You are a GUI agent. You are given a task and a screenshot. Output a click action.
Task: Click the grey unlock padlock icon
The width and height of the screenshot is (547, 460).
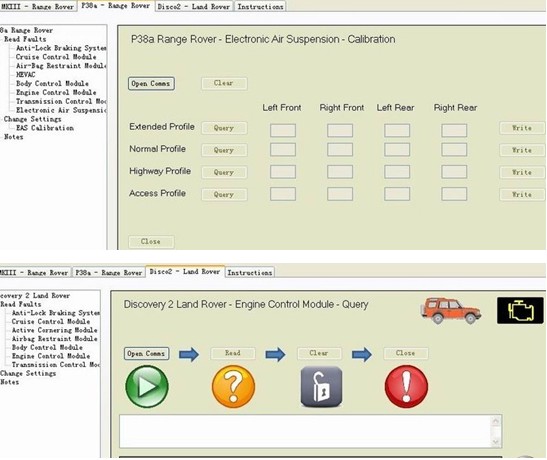pyautogui.click(x=321, y=386)
